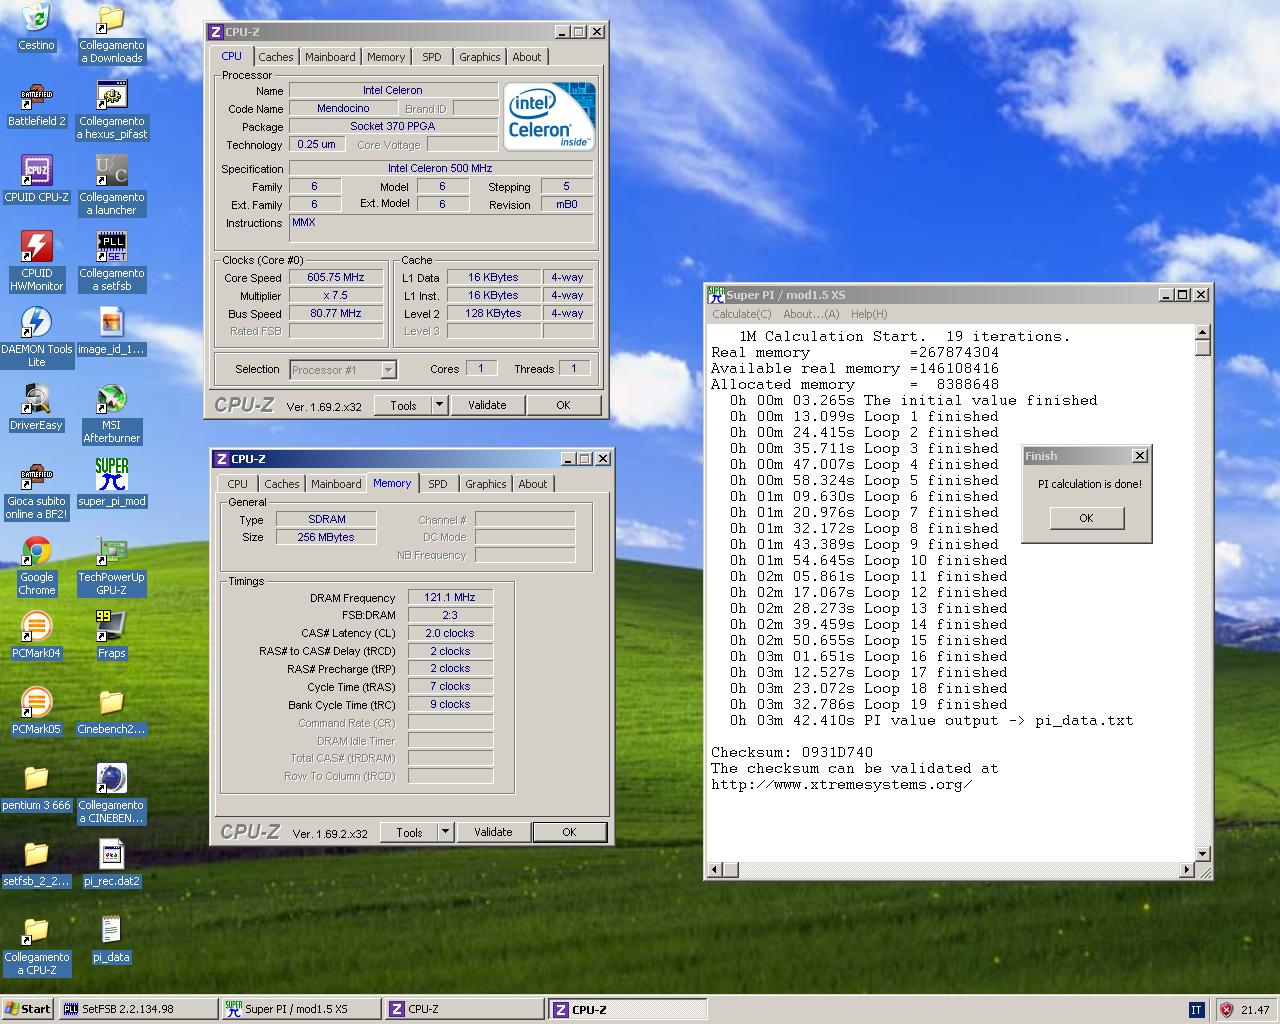Screen dimensions: 1280x1024
Task: Open pi_data text file on desktop
Action: 112,940
